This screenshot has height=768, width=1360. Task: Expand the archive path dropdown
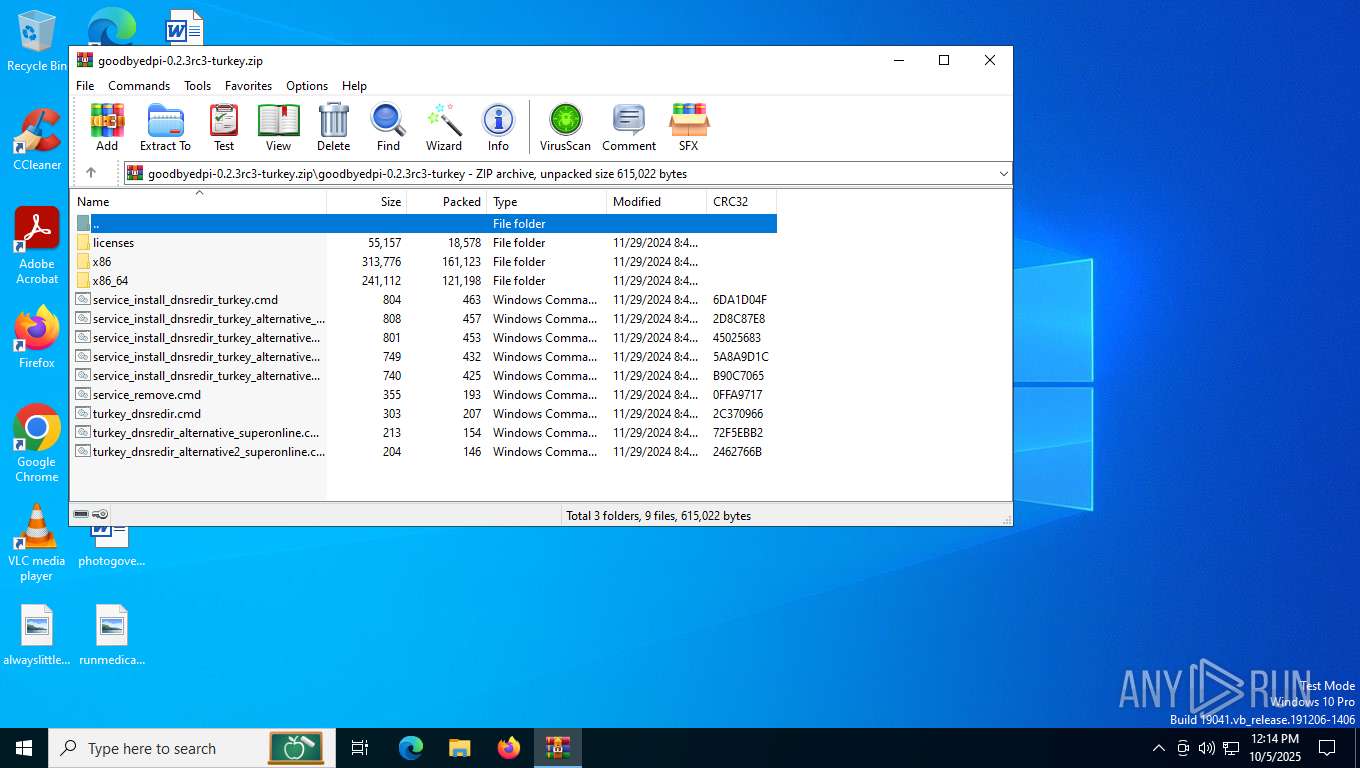[x=1003, y=174]
